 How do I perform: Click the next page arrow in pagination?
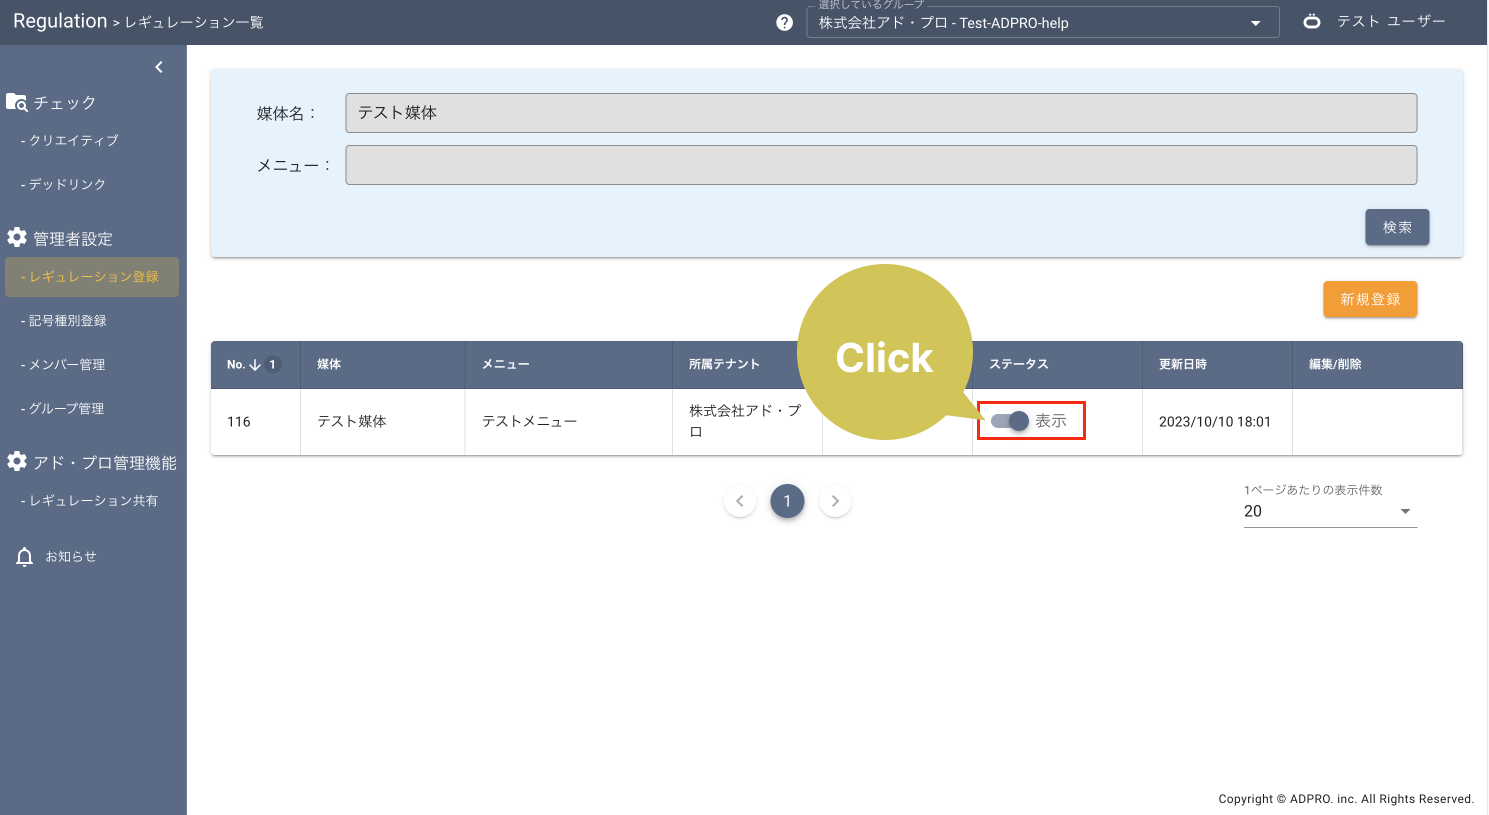pos(834,501)
